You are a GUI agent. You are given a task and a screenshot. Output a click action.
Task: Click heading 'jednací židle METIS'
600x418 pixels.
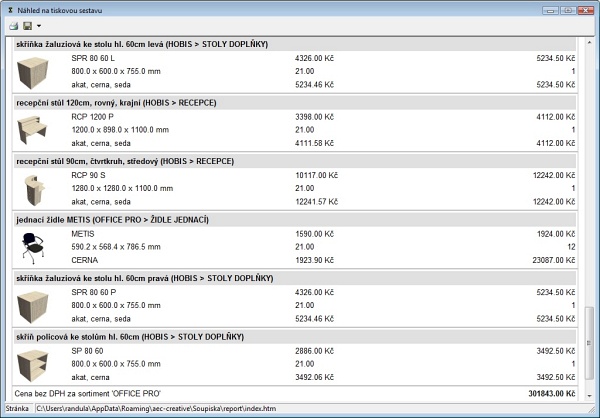(53, 220)
